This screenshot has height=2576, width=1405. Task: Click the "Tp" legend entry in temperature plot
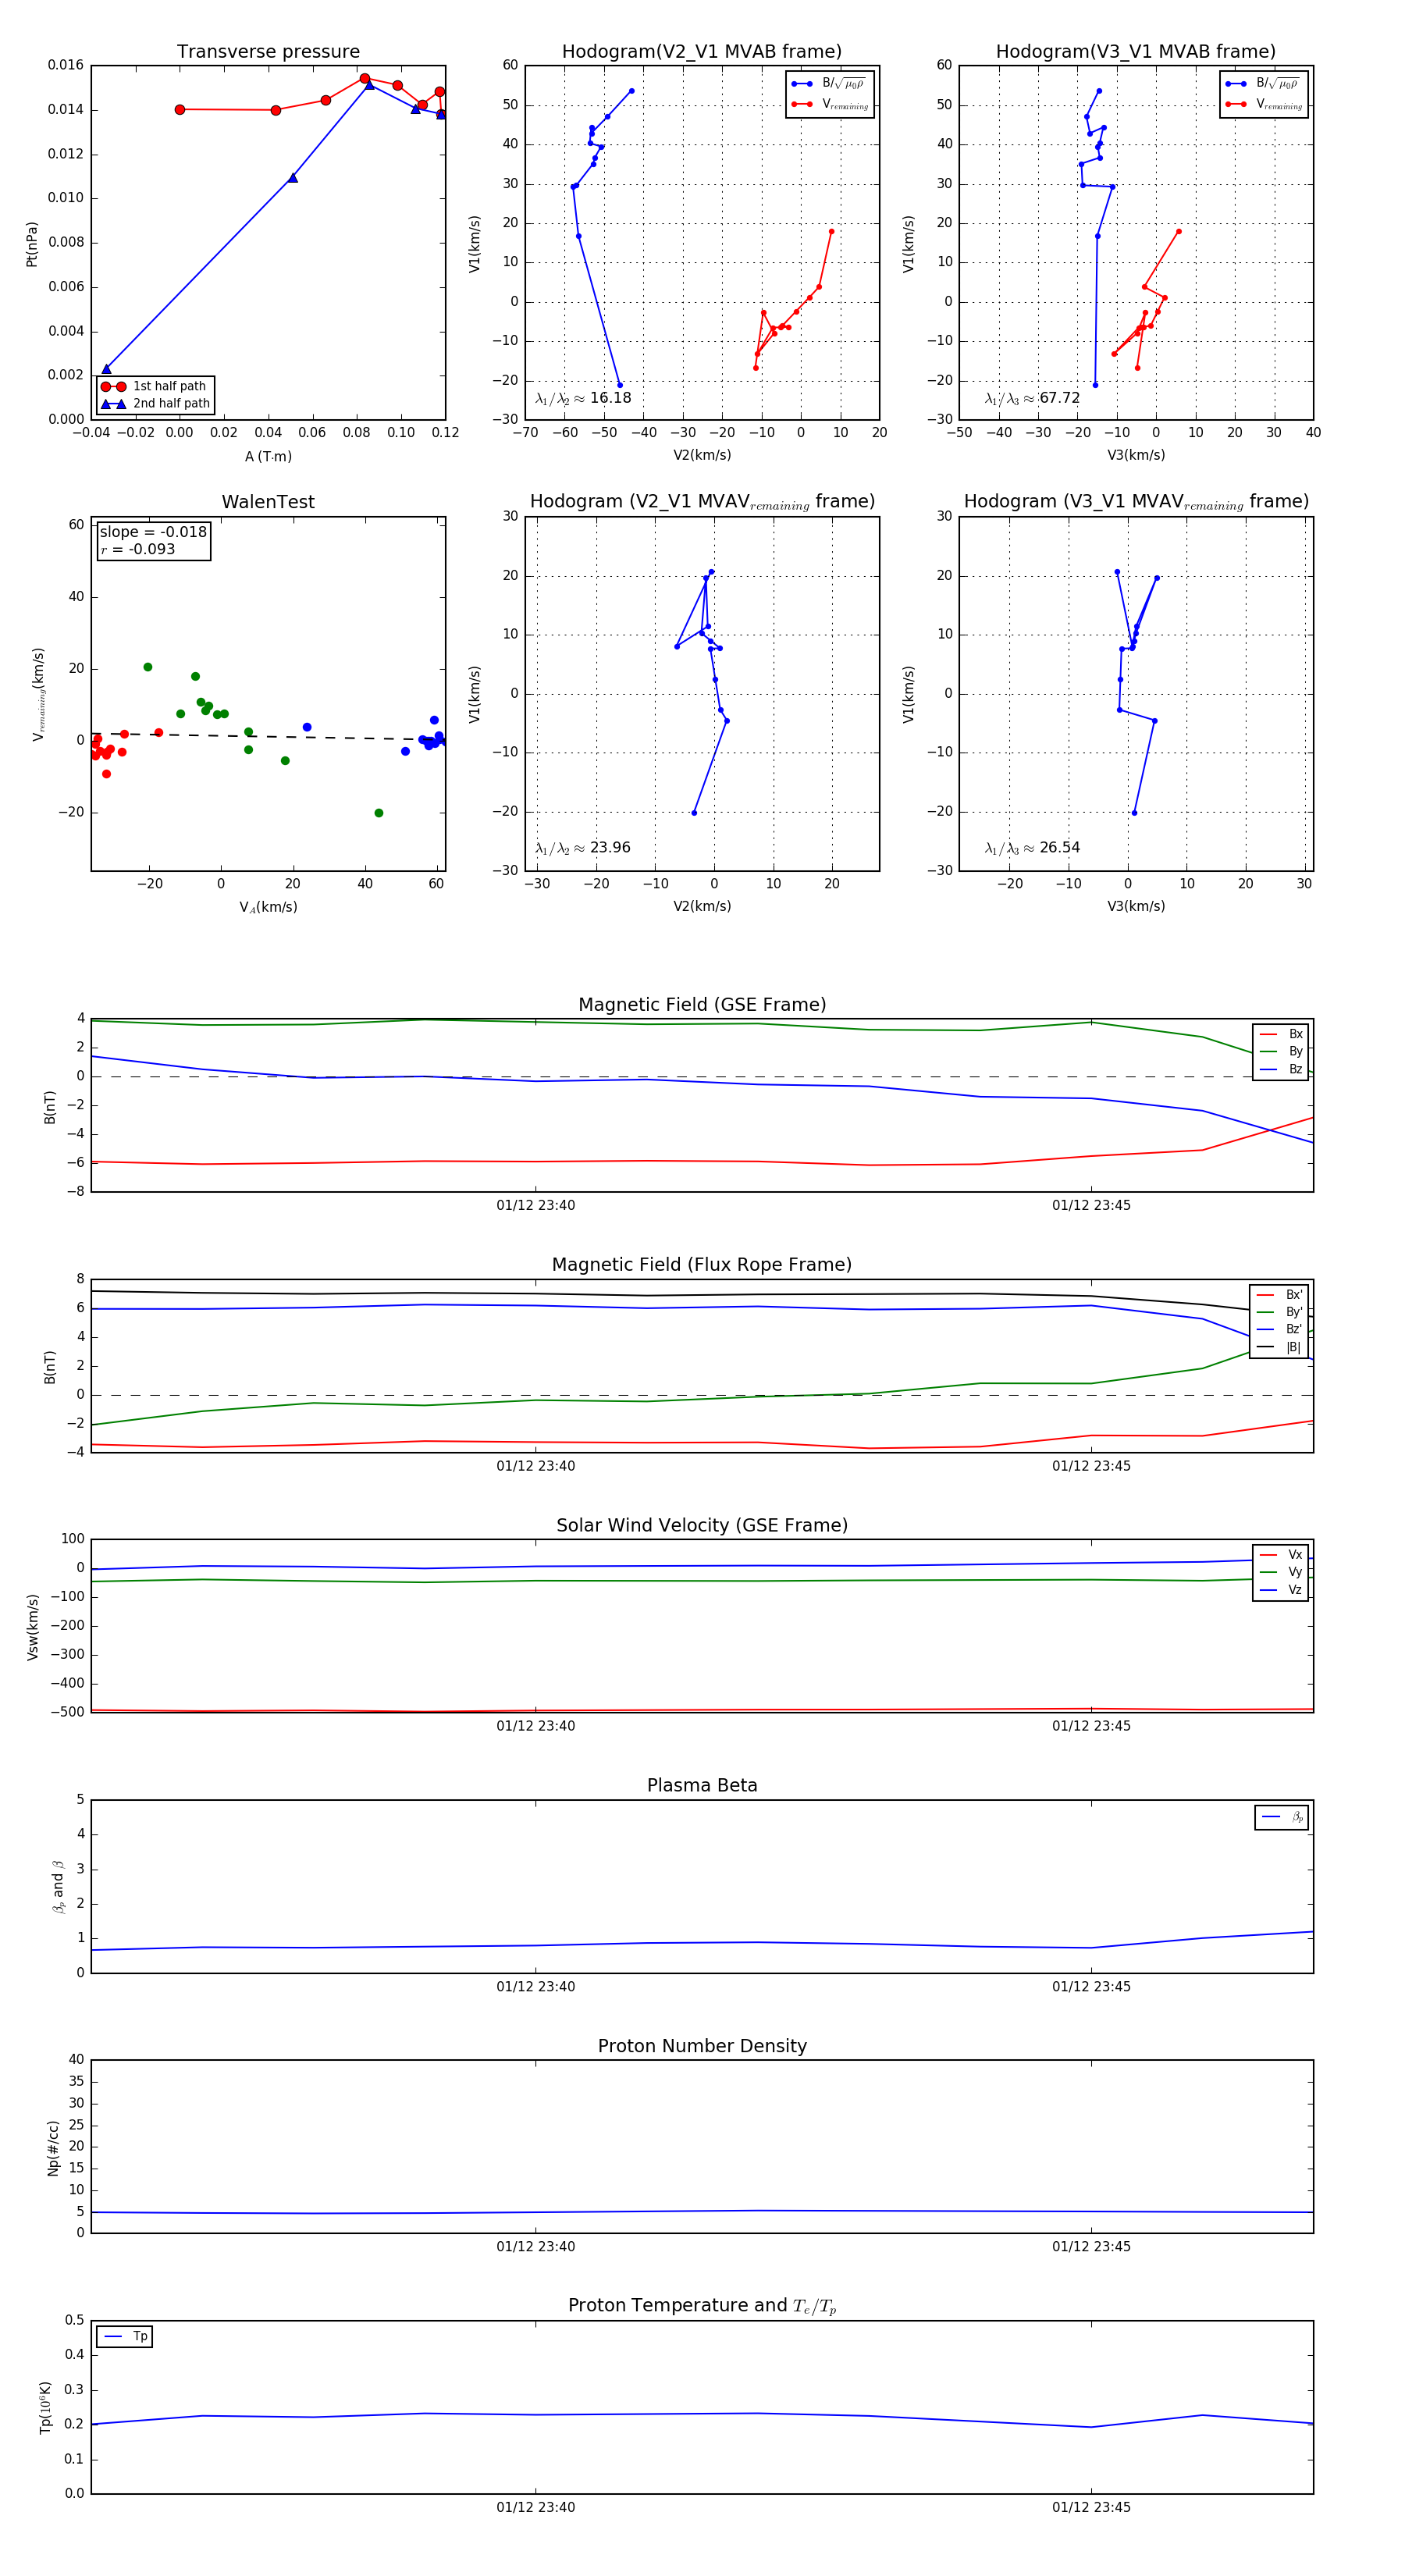(125, 2336)
